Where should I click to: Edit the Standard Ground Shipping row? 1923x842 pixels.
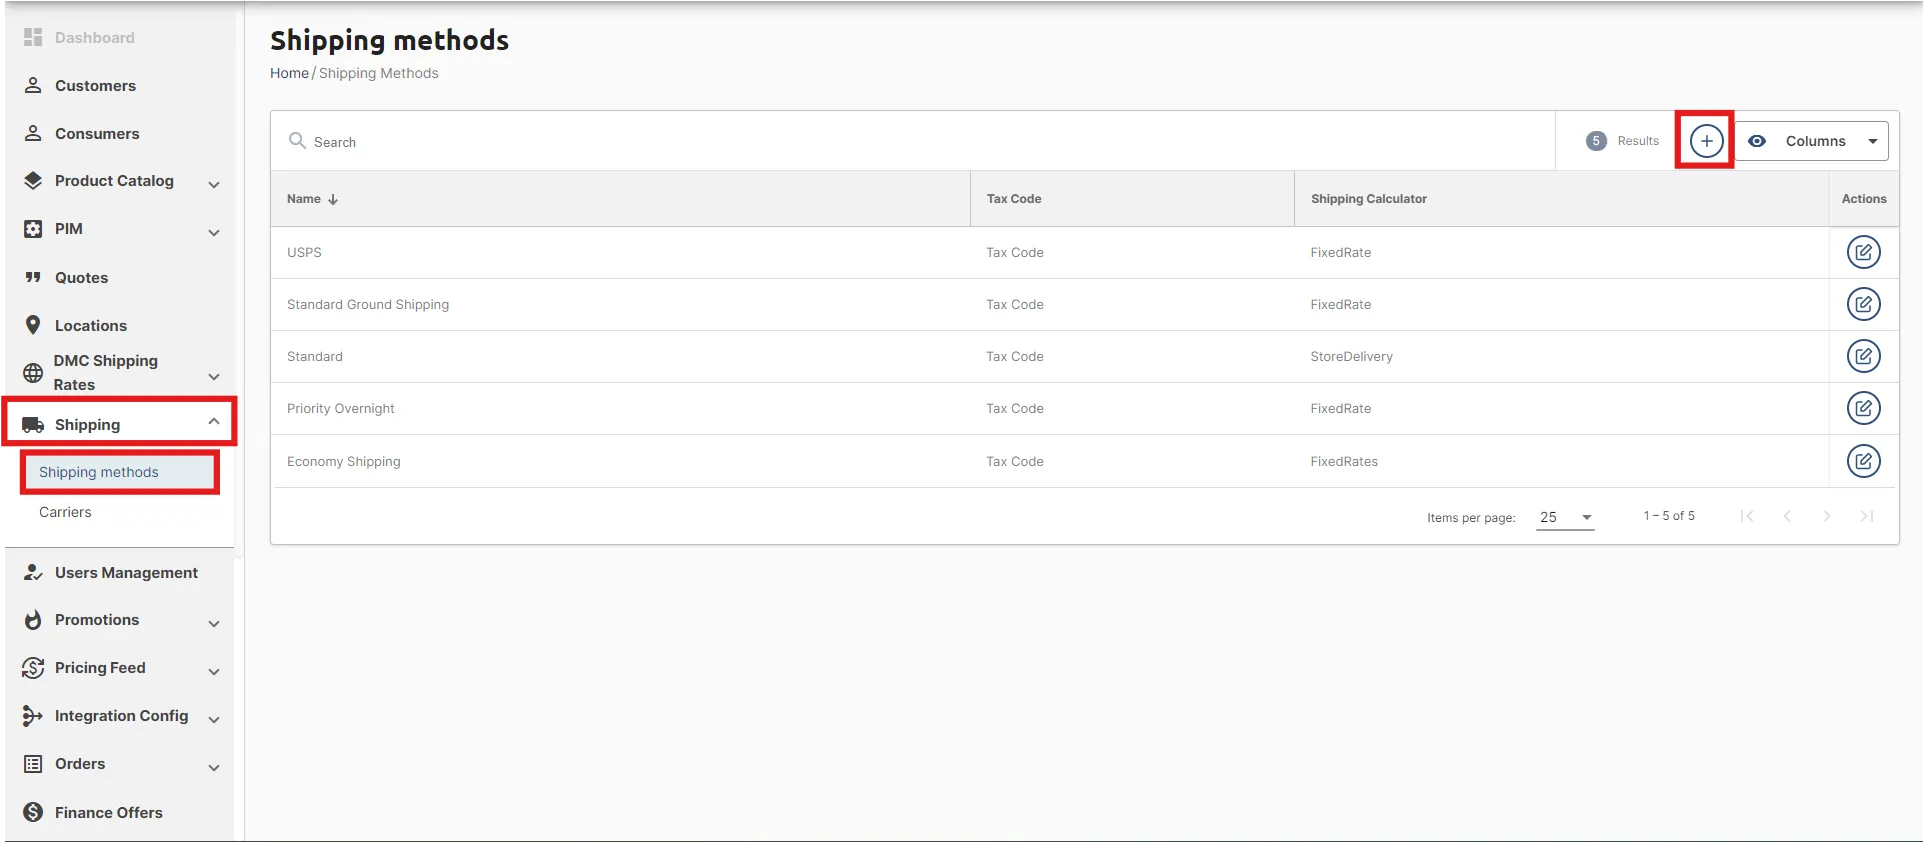point(1863,304)
